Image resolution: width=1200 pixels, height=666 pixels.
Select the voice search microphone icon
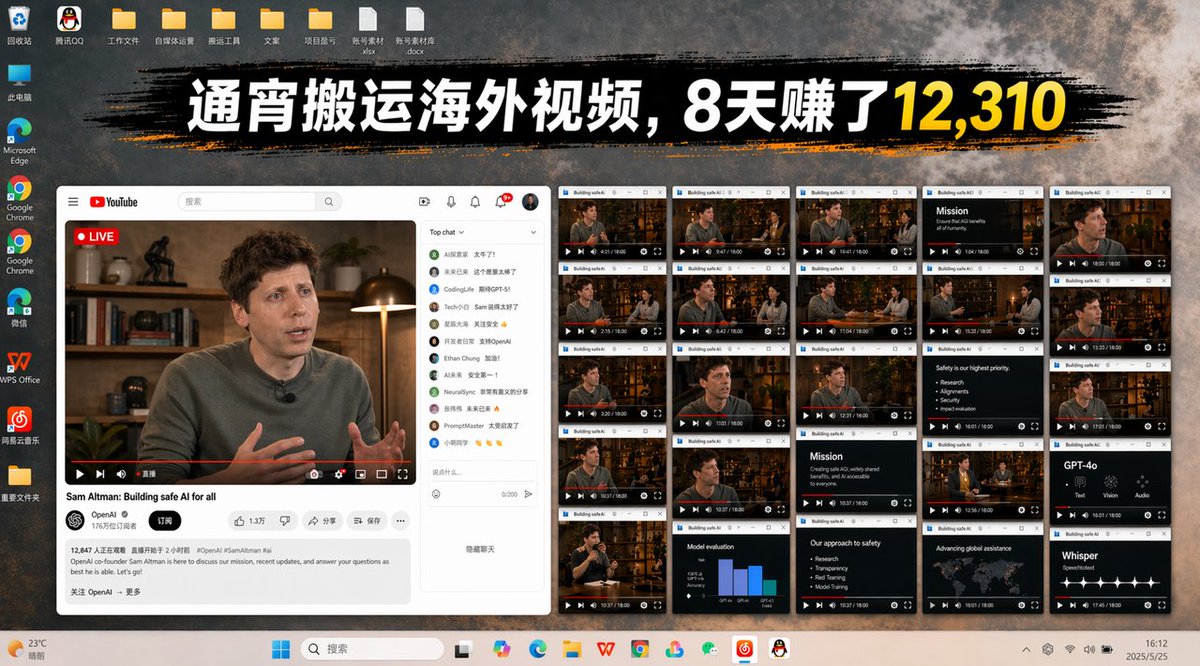[x=451, y=201]
